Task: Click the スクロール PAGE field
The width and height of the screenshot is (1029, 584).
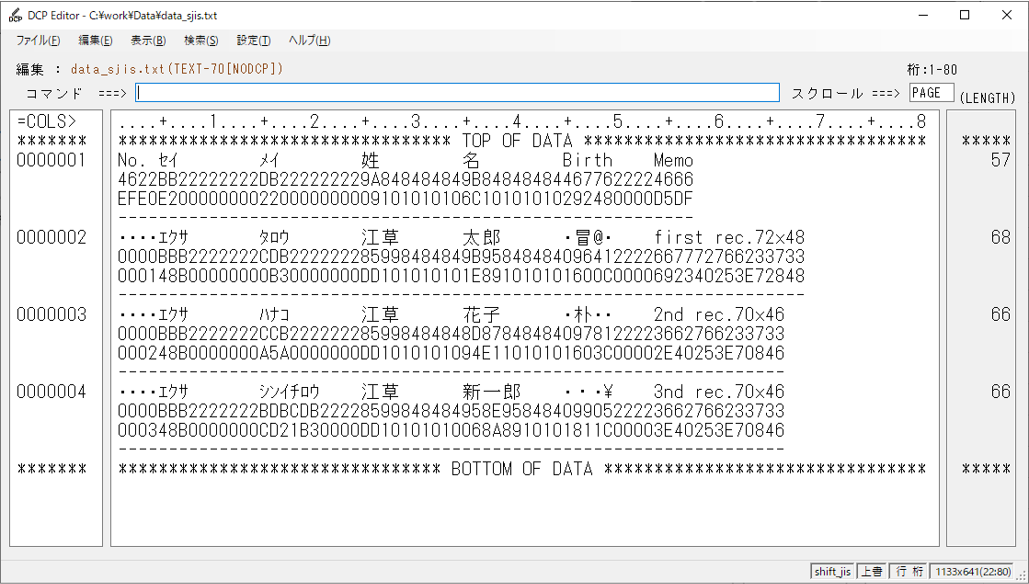Action: [x=931, y=93]
